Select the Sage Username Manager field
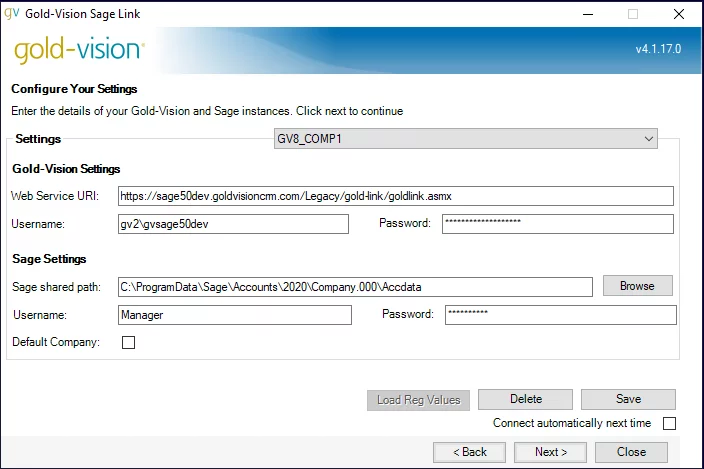704x469 pixels. [235, 315]
